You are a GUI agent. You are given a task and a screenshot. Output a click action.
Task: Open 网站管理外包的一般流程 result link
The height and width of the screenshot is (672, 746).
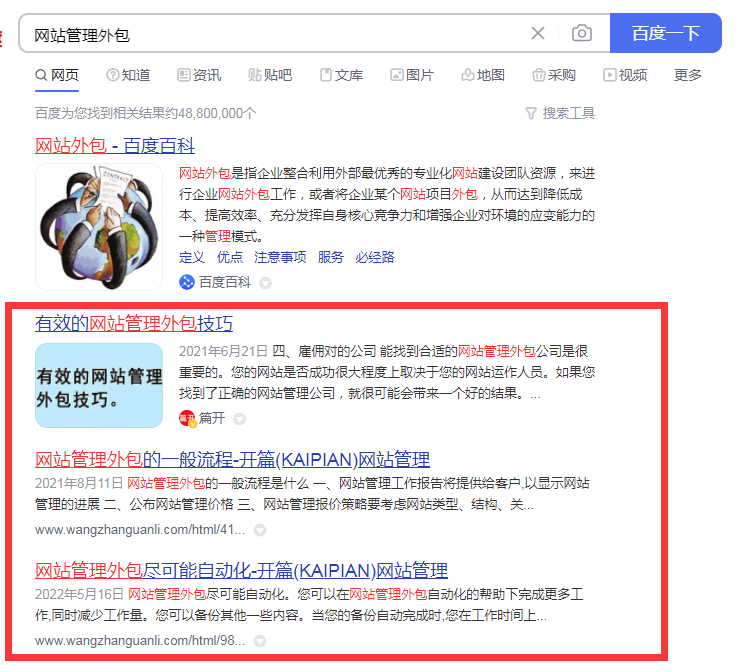232,460
